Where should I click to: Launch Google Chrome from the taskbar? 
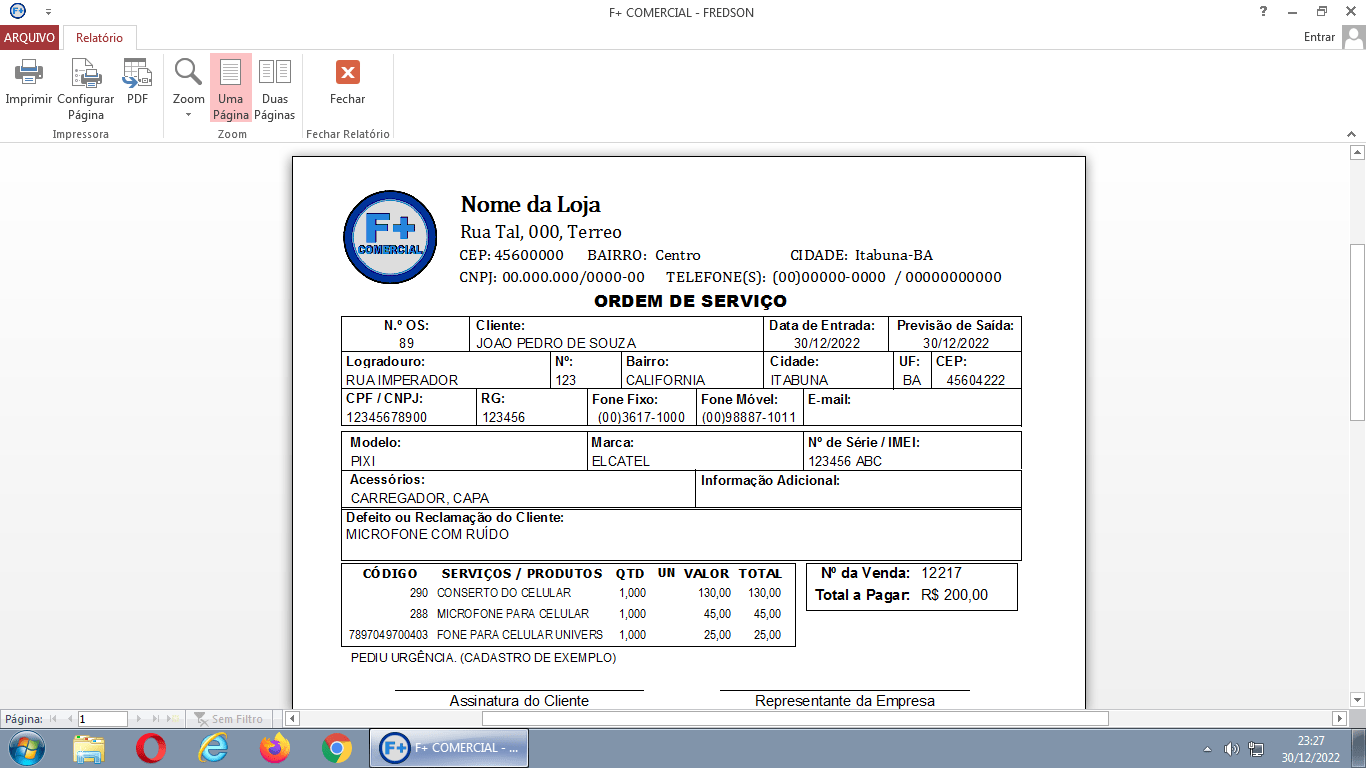336,748
